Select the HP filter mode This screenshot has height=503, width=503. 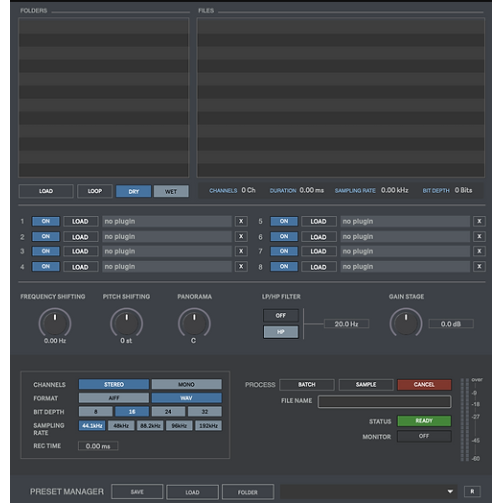click(x=281, y=332)
